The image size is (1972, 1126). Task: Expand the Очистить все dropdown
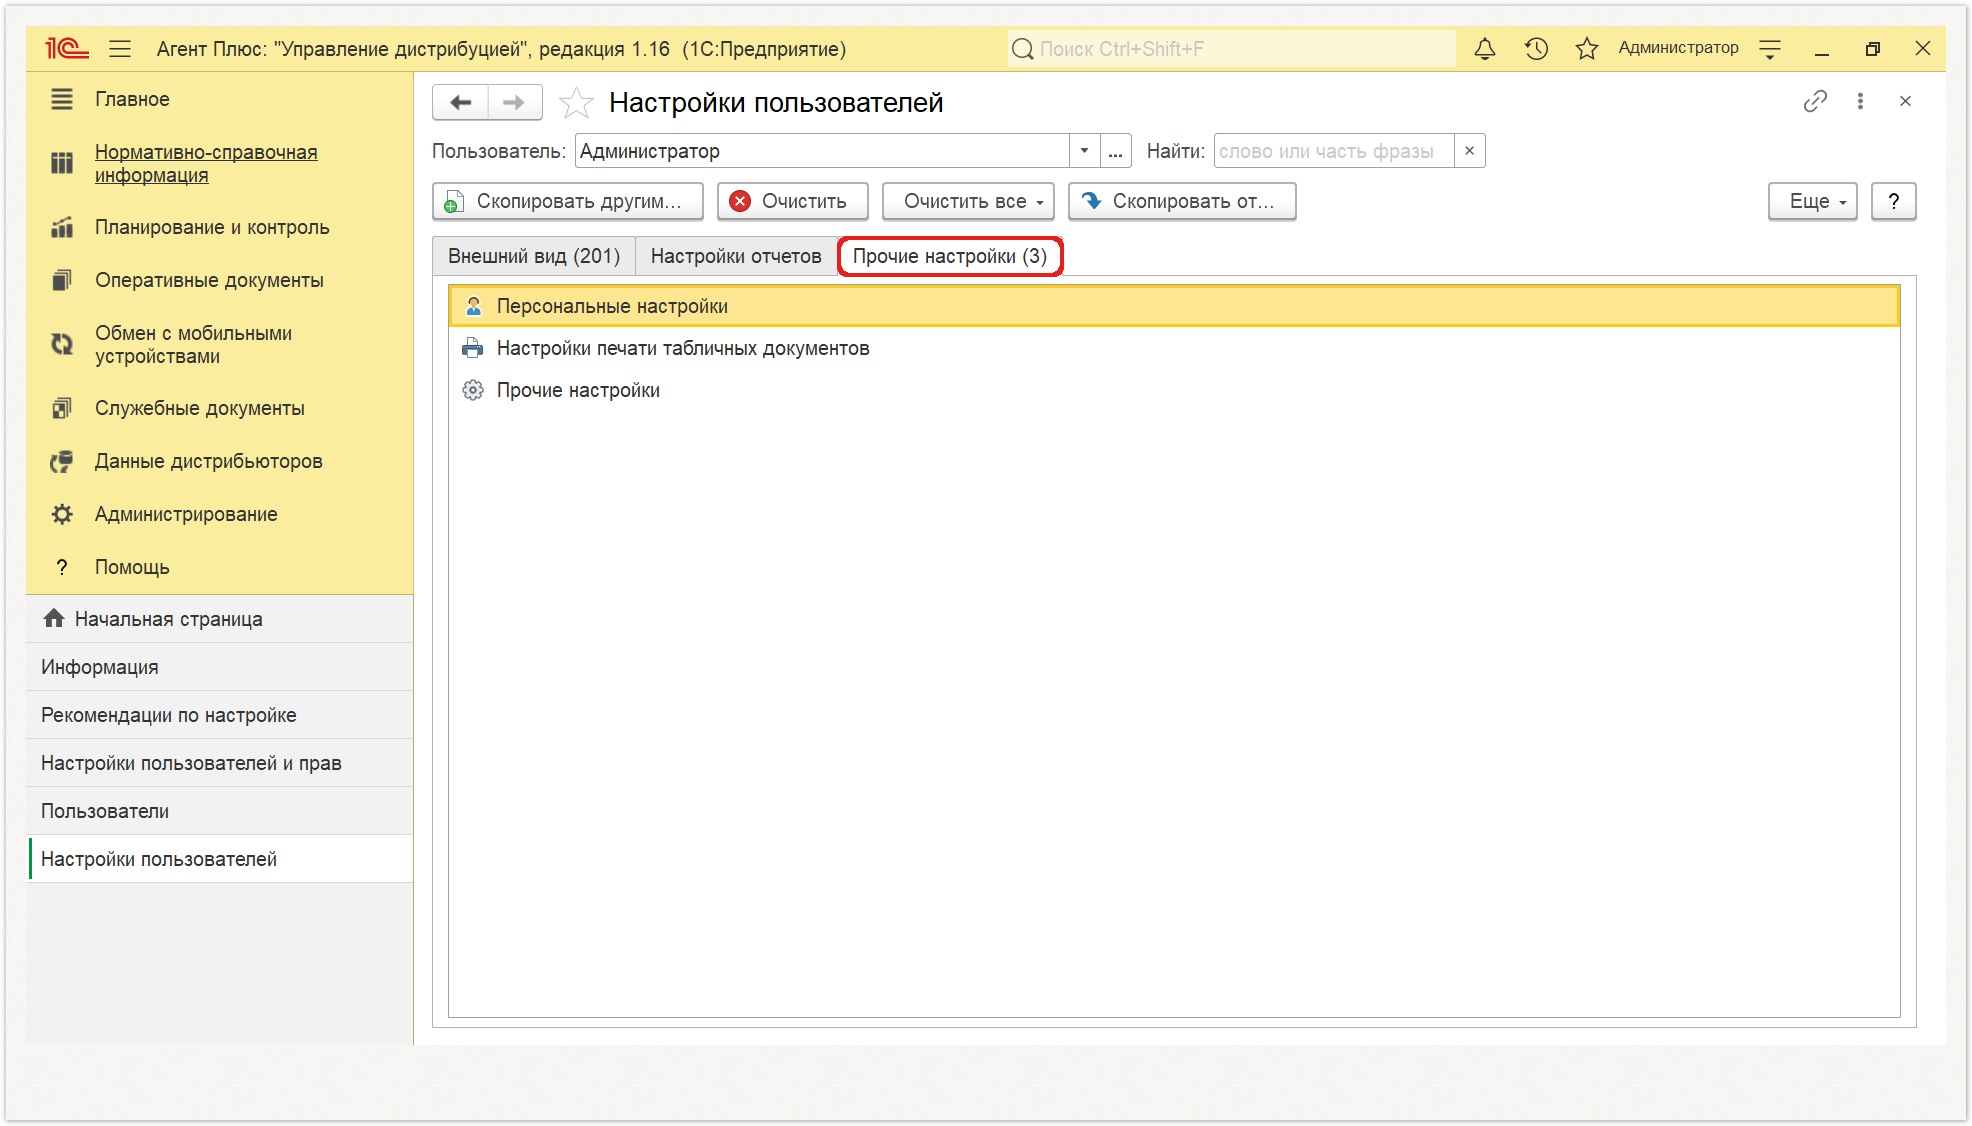coord(968,201)
